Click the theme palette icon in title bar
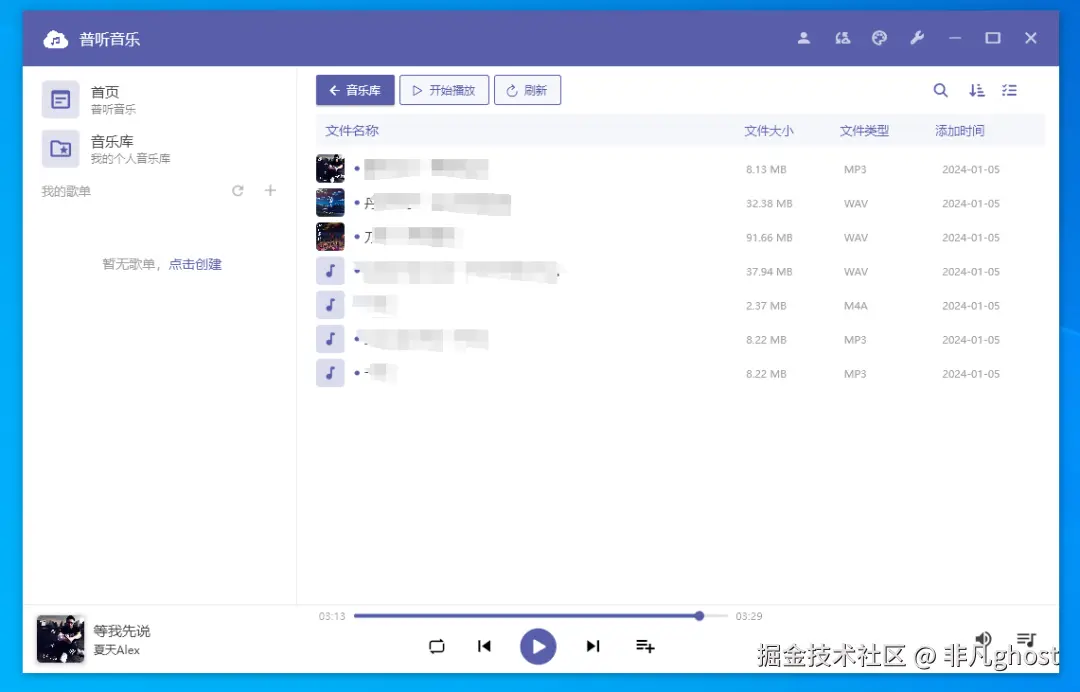The image size is (1080, 692). coord(879,38)
